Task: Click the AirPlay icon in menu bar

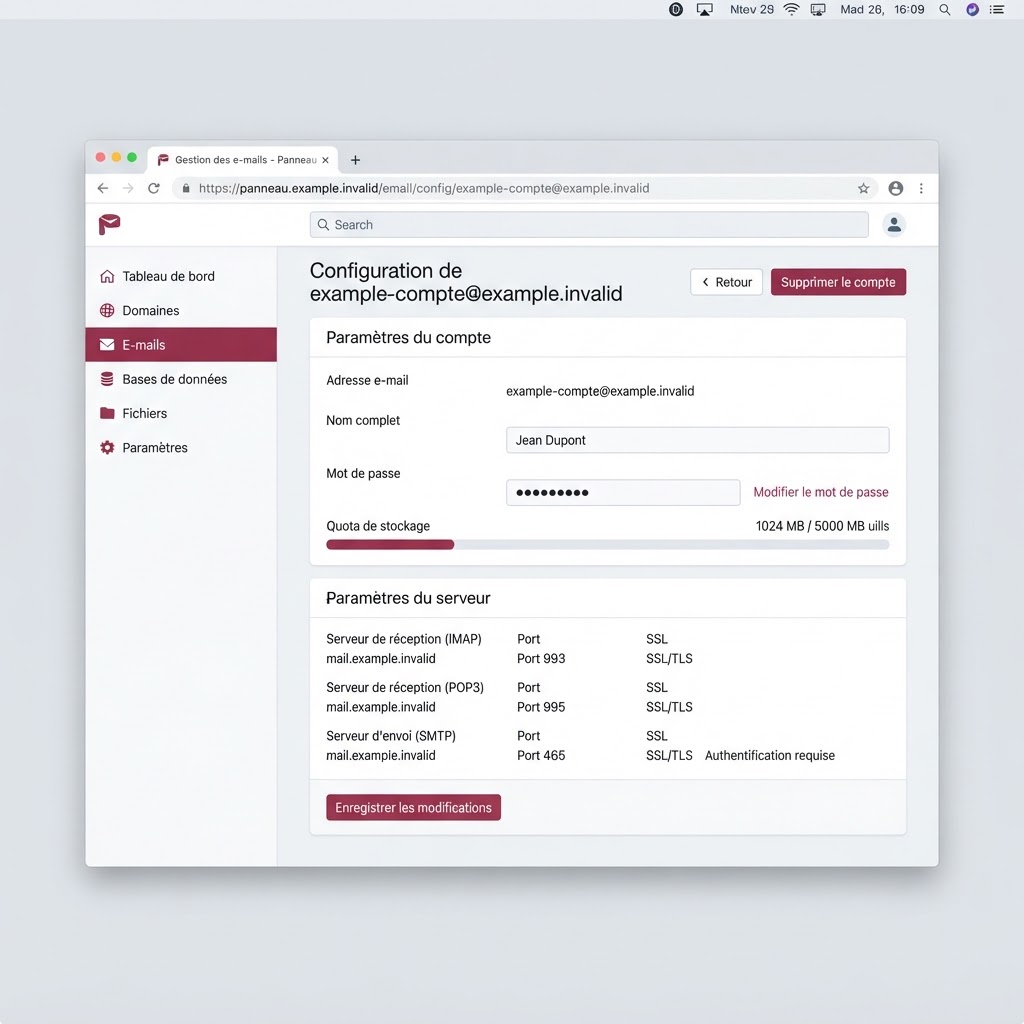Action: pos(704,10)
